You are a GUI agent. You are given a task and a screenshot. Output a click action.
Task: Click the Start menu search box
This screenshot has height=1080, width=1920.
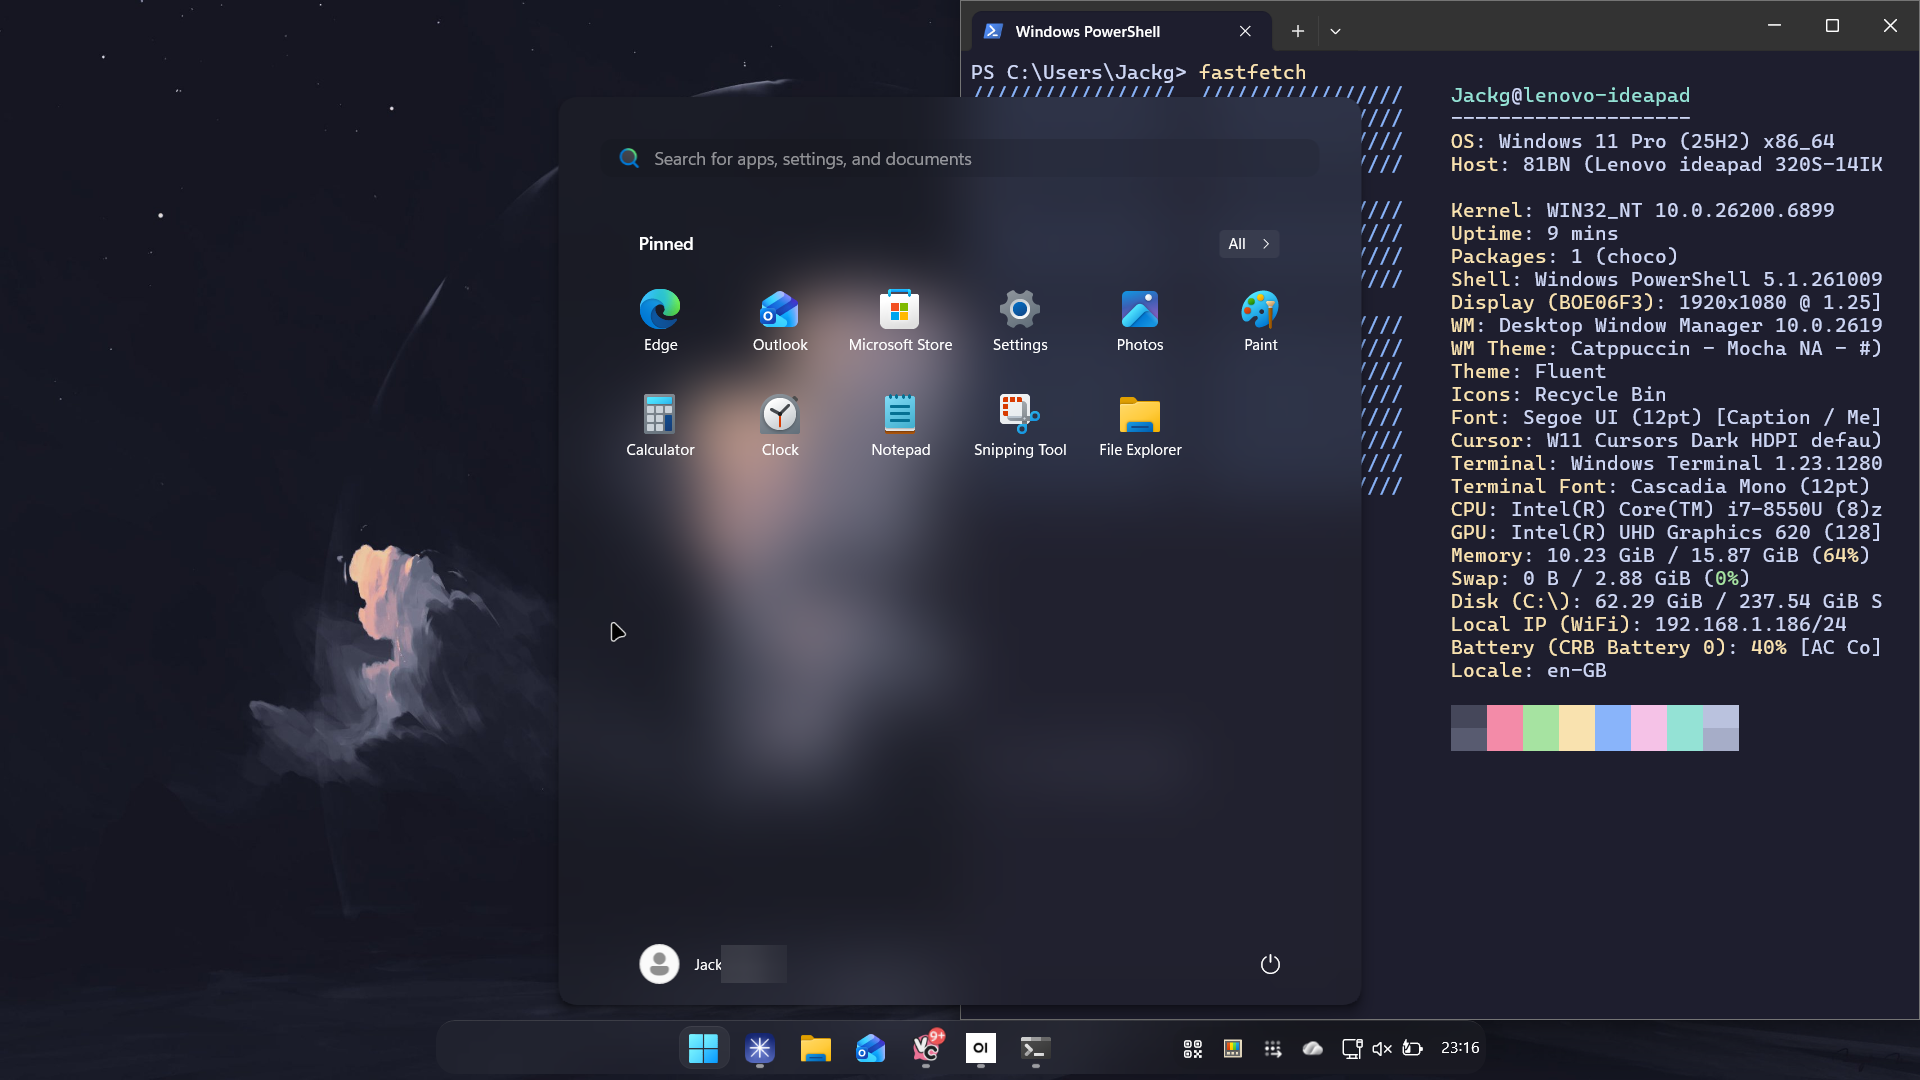pyautogui.click(x=960, y=159)
